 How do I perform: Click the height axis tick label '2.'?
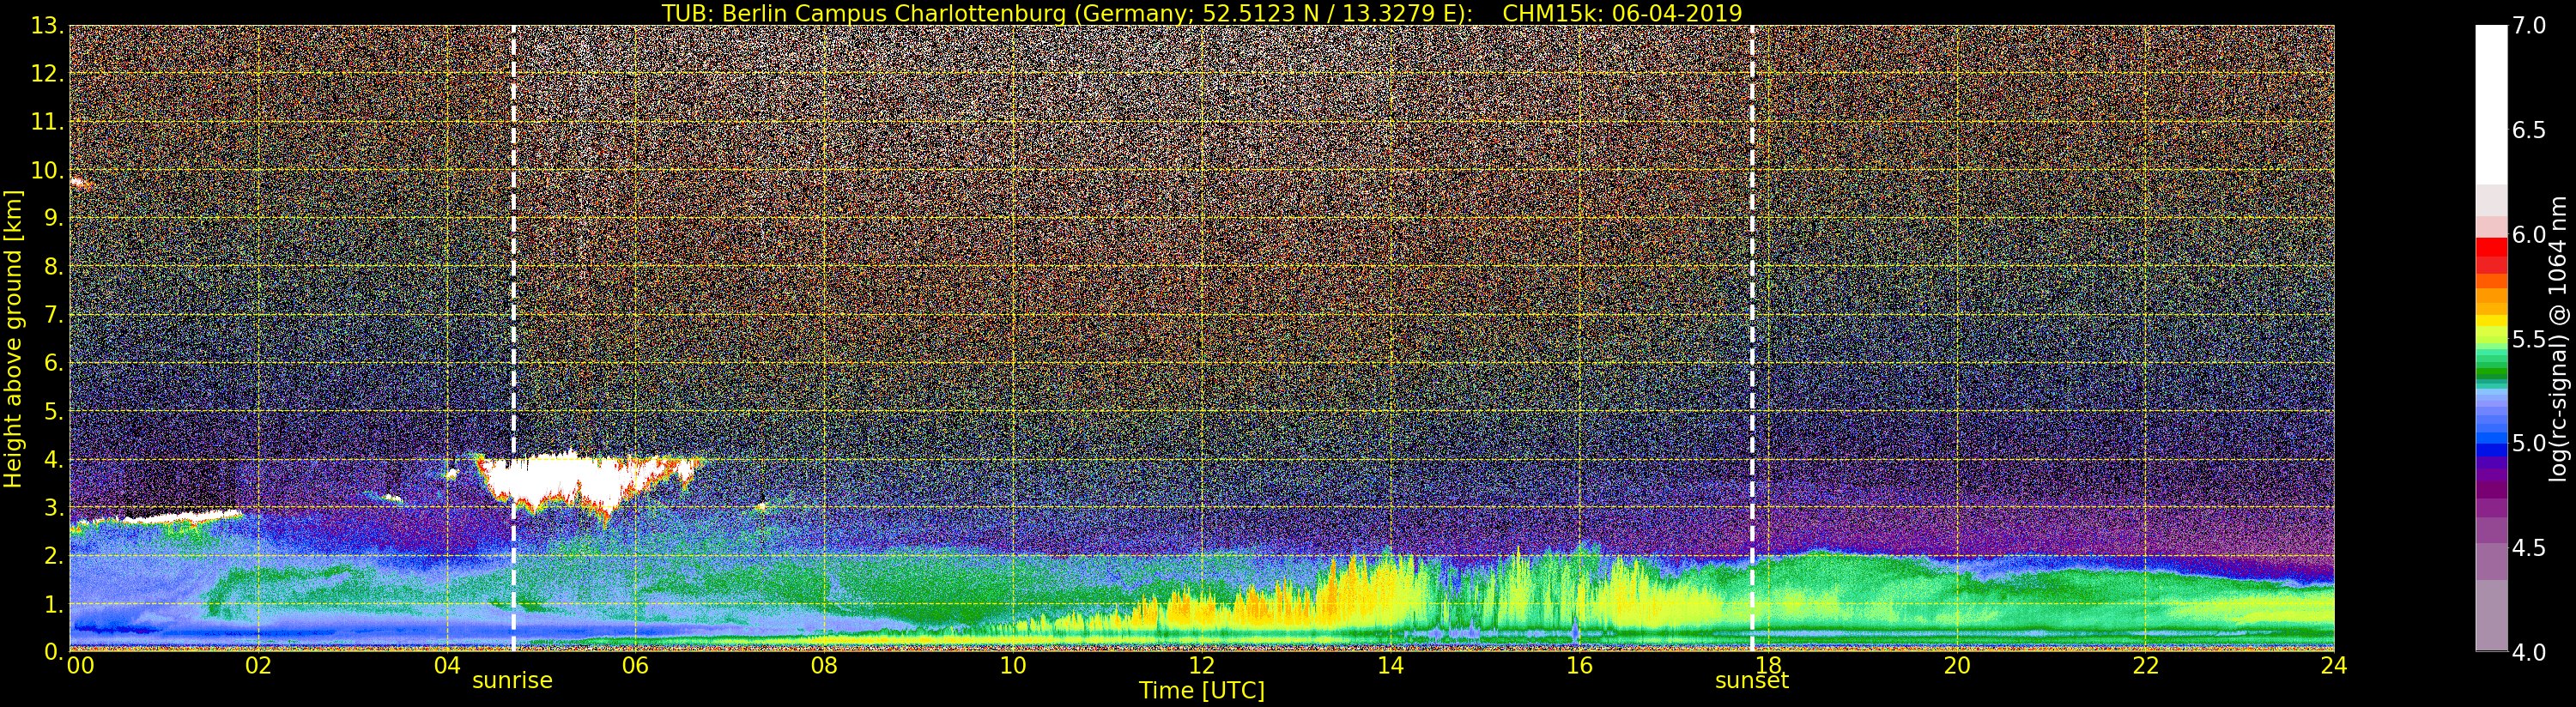point(54,555)
